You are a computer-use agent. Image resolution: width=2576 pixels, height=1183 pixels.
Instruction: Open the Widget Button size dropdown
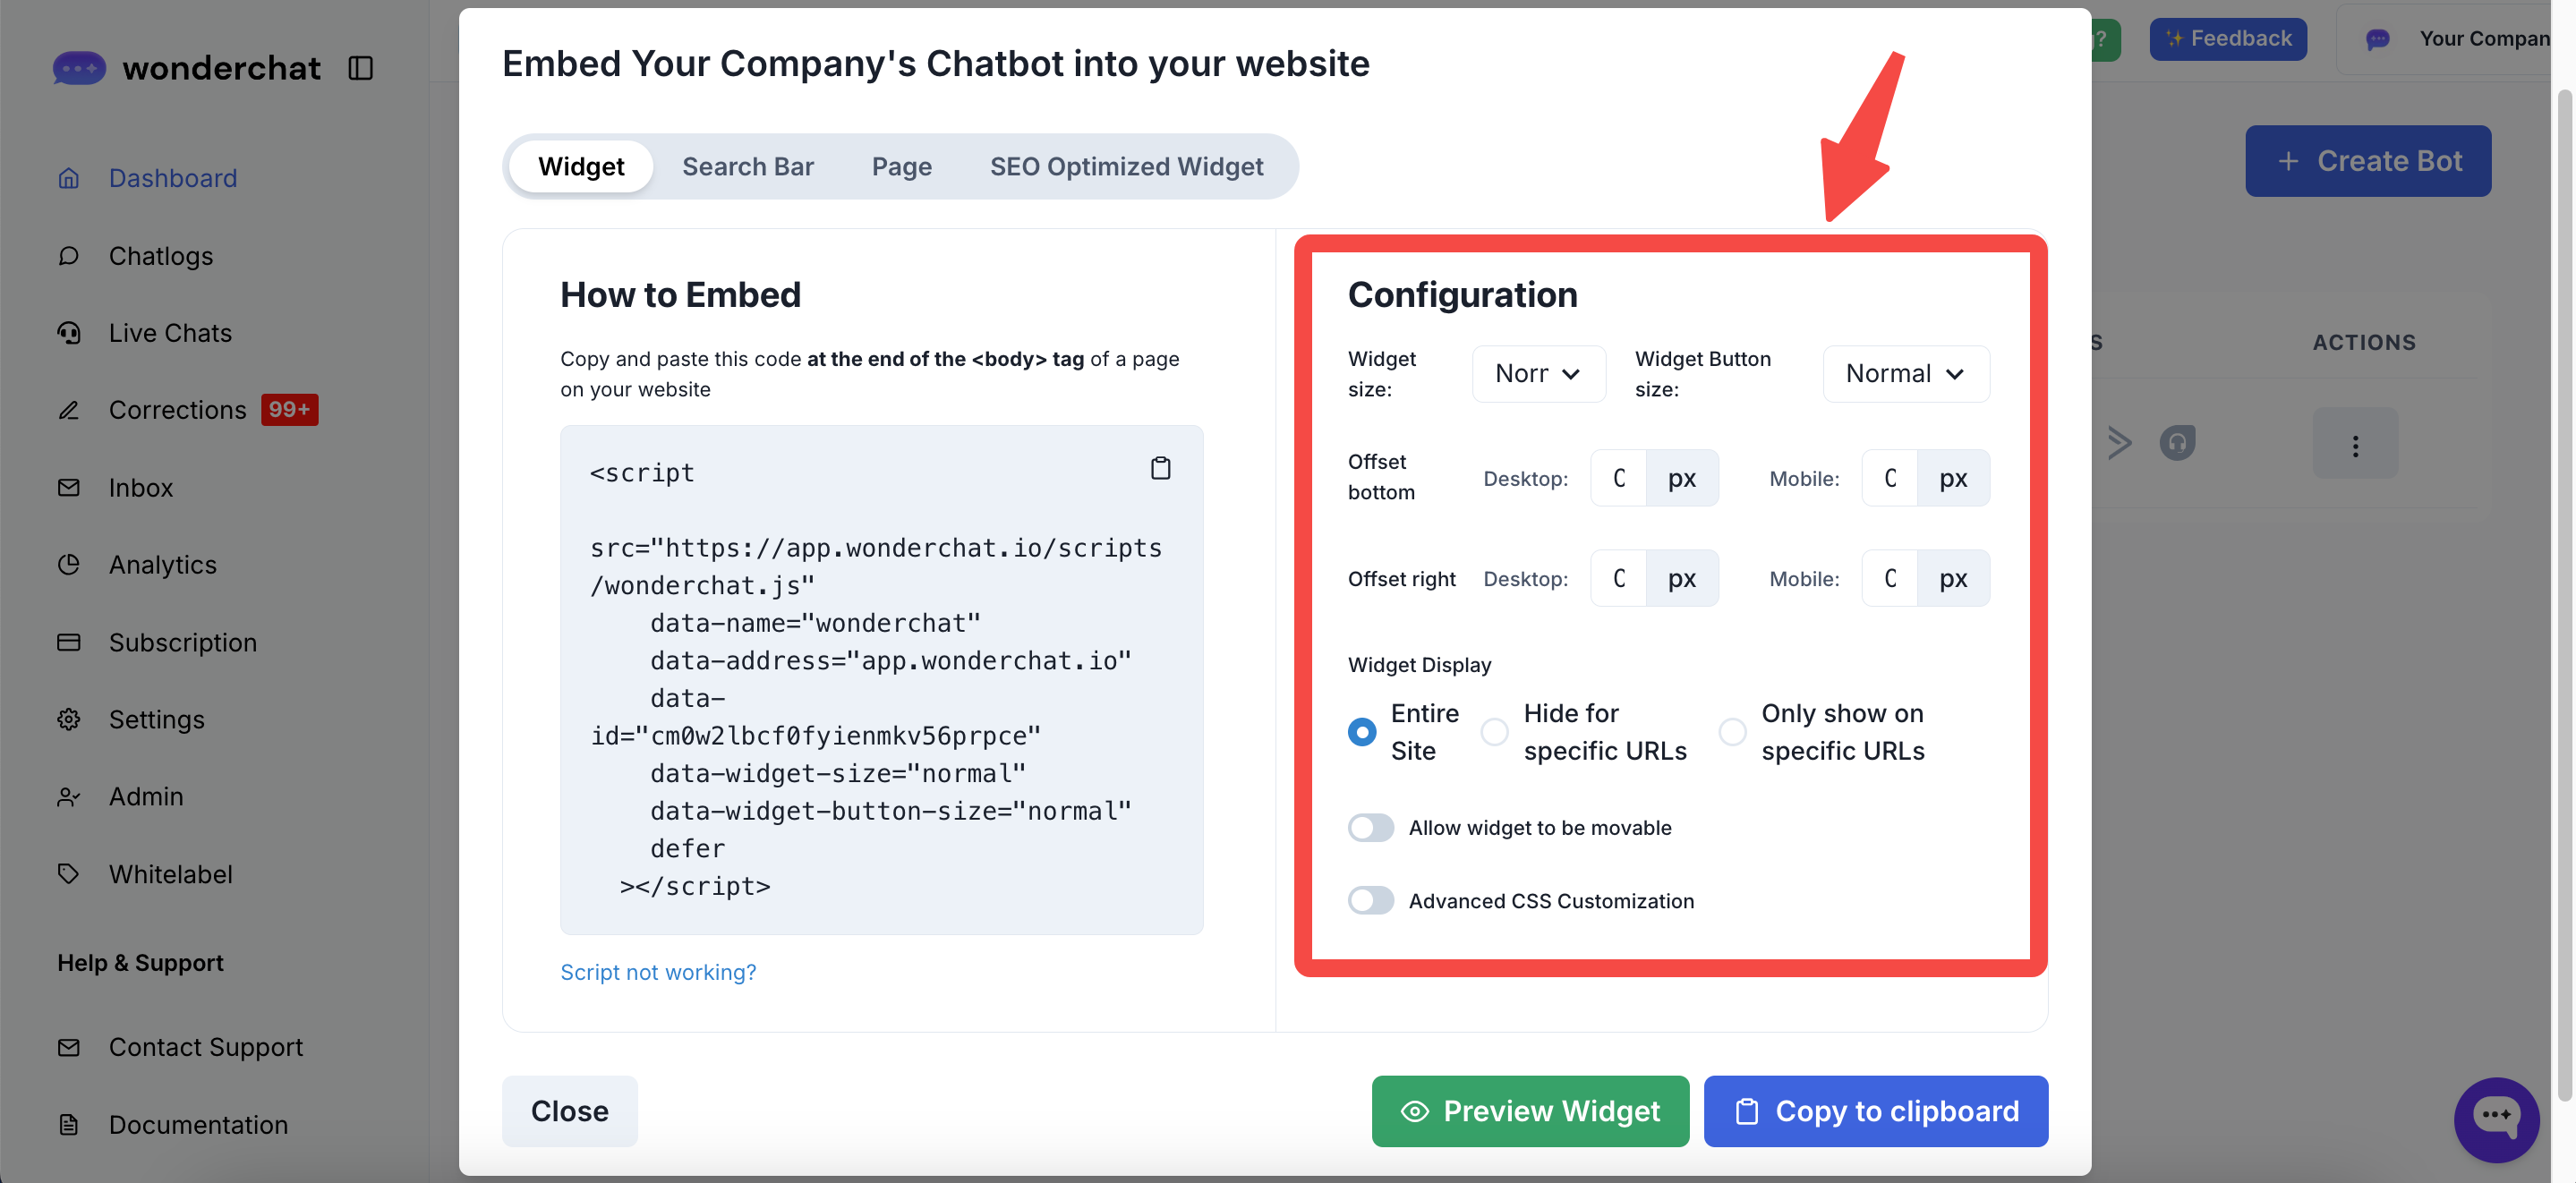(1905, 374)
